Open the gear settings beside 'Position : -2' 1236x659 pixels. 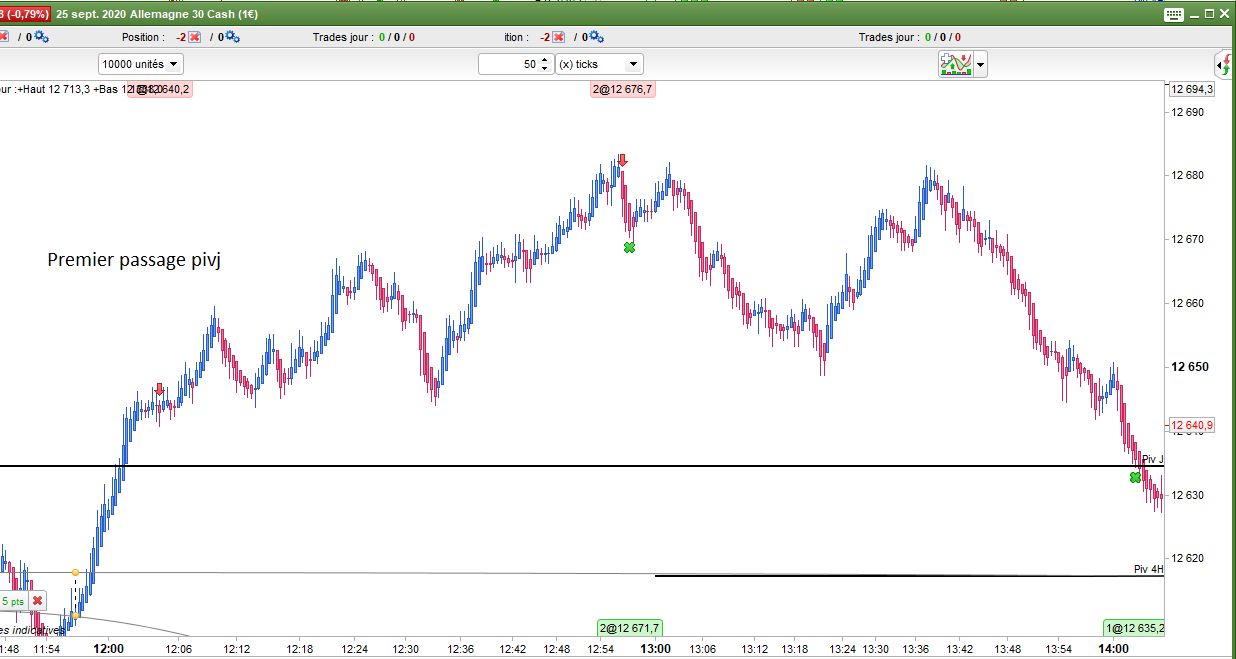point(231,37)
